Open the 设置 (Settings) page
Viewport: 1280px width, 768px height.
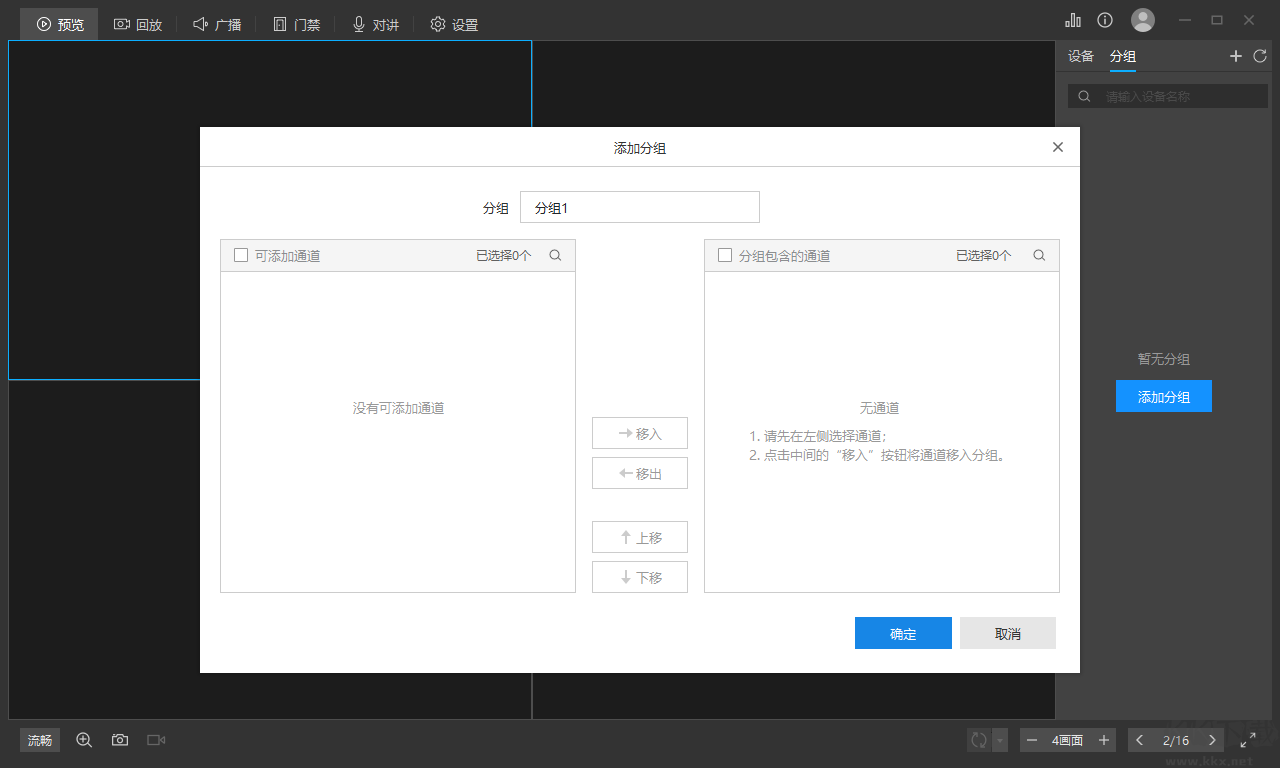tap(453, 23)
